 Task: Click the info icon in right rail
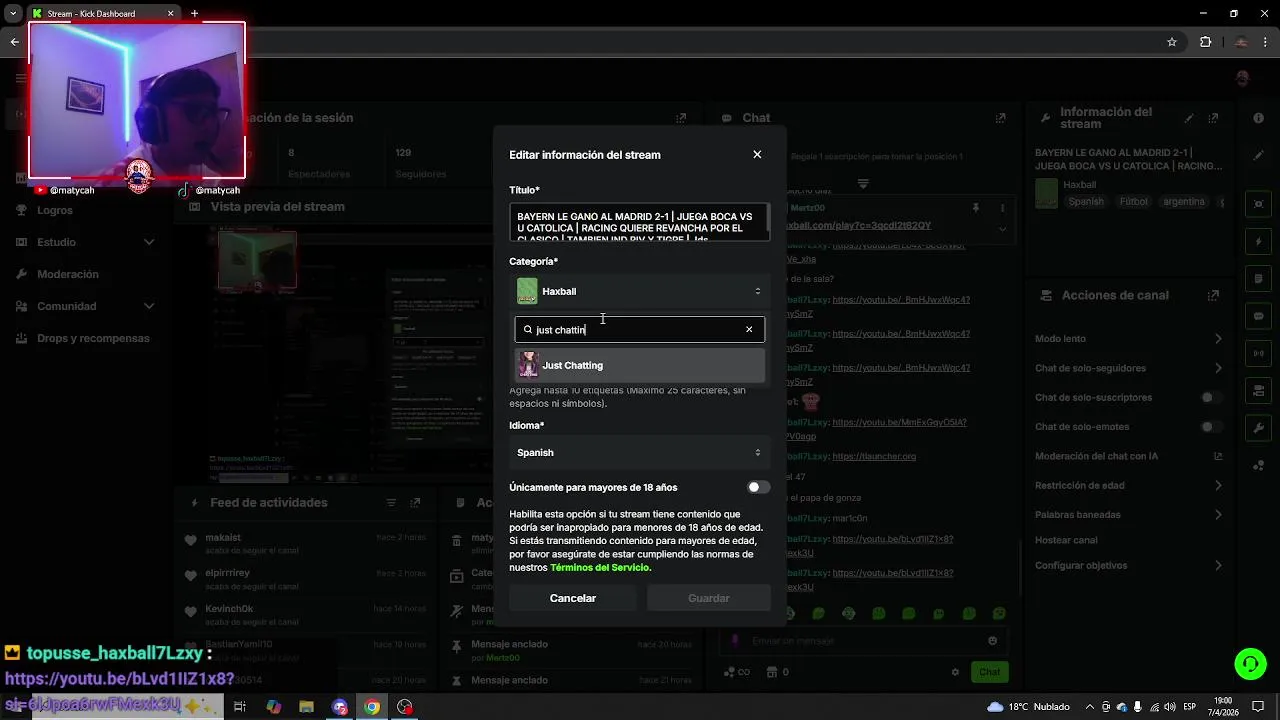click(1258, 118)
